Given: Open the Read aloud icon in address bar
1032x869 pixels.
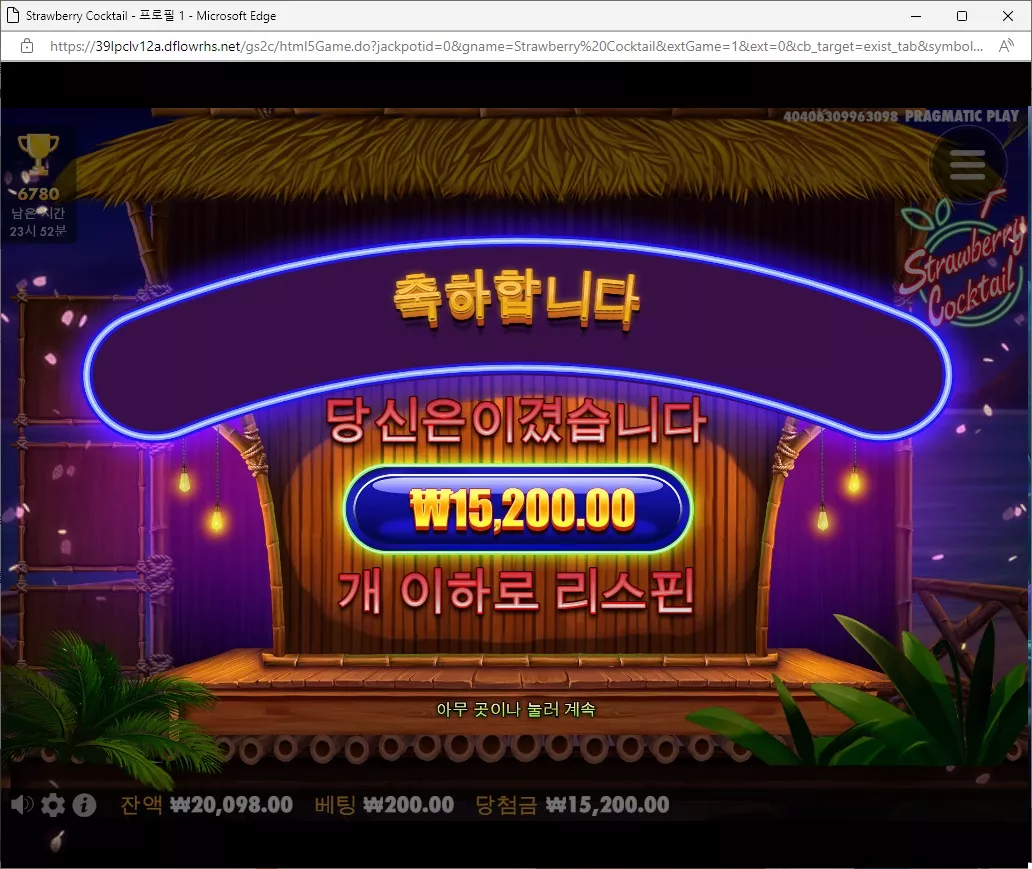Looking at the screenshot, I should [x=1006, y=46].
